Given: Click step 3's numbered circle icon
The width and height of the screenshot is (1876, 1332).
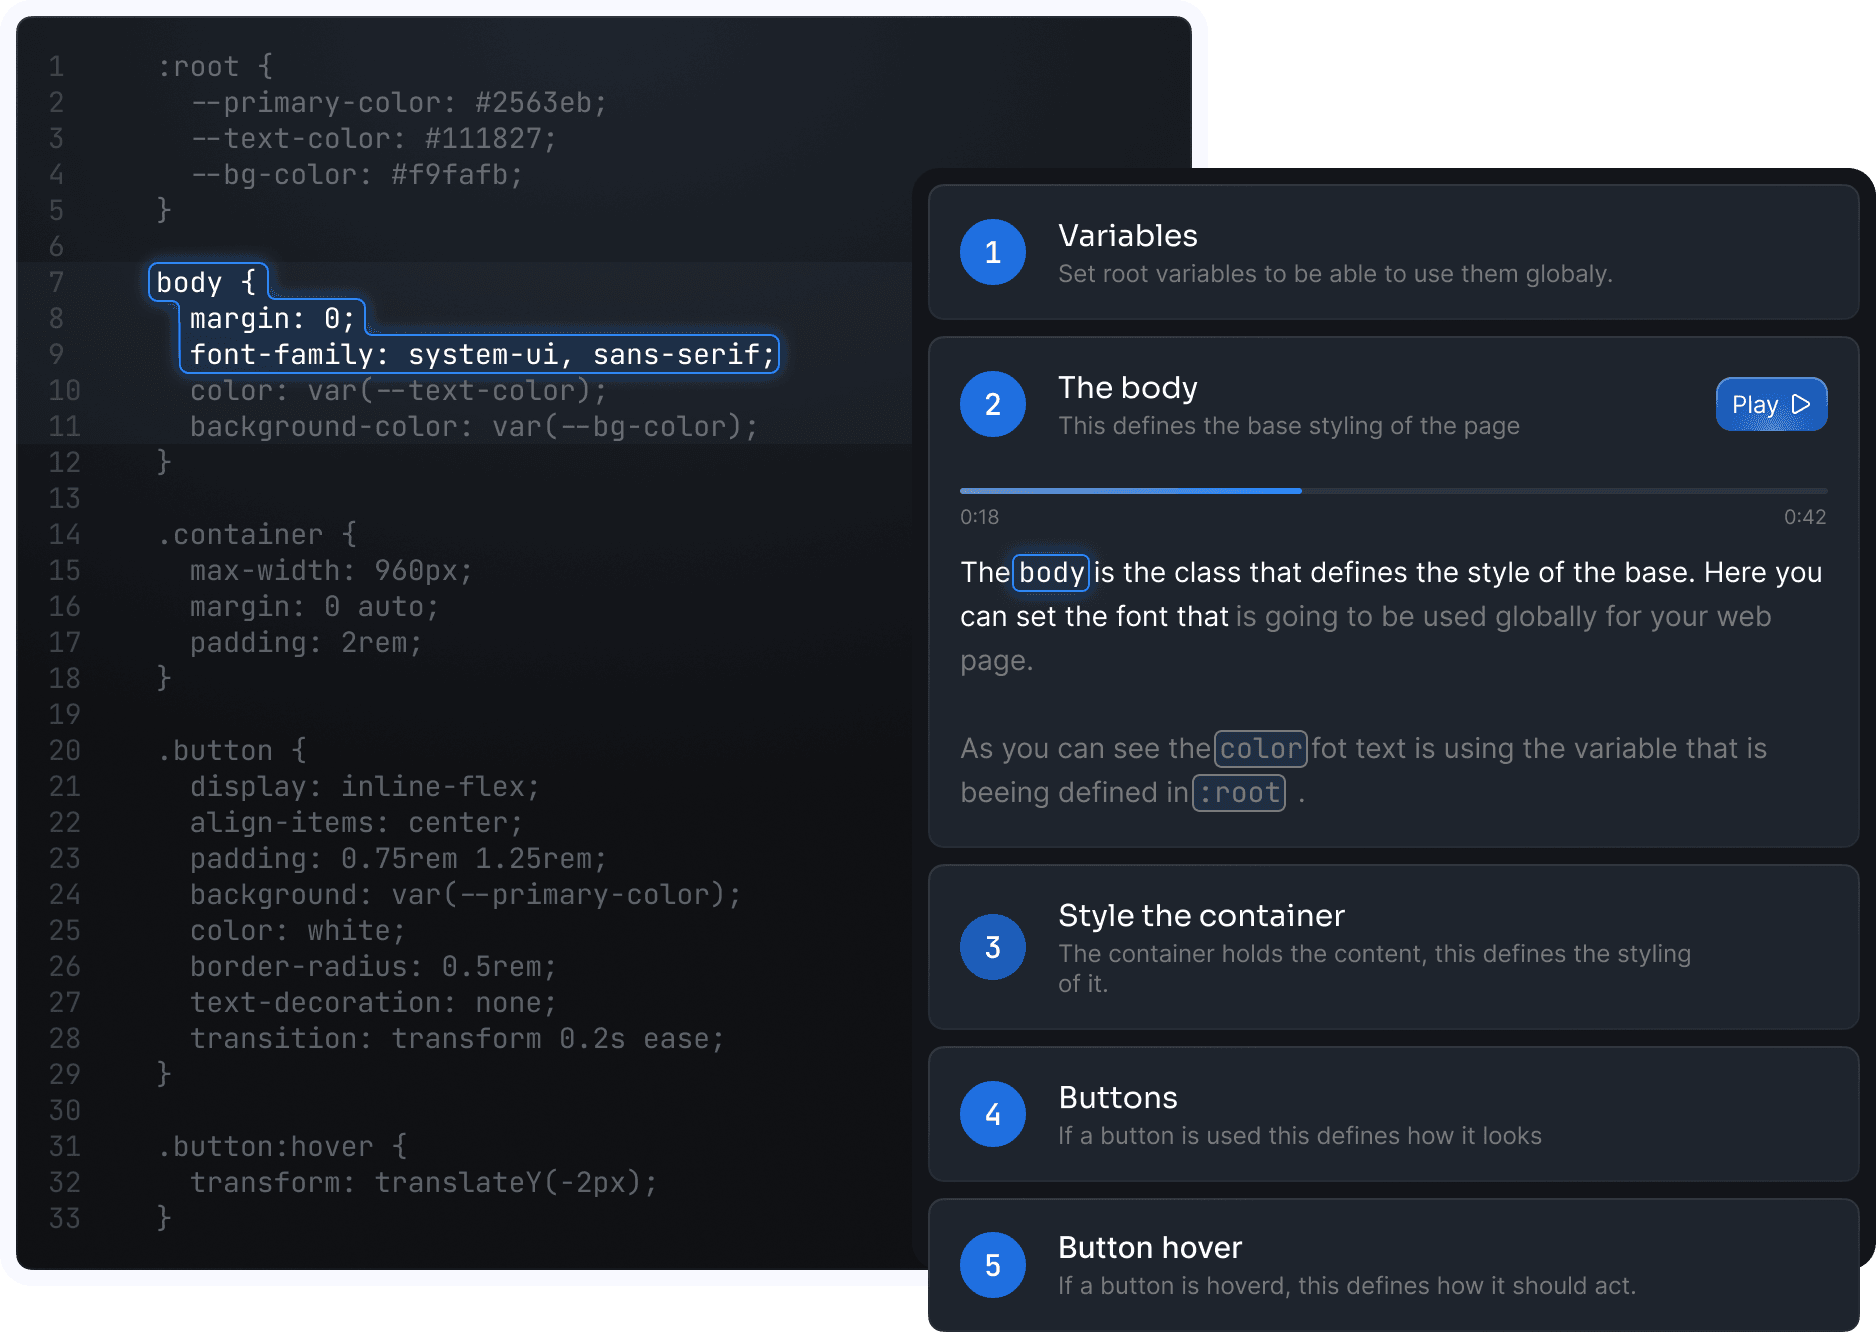Looking at the screenshot, I should click(x=992, y=947).
